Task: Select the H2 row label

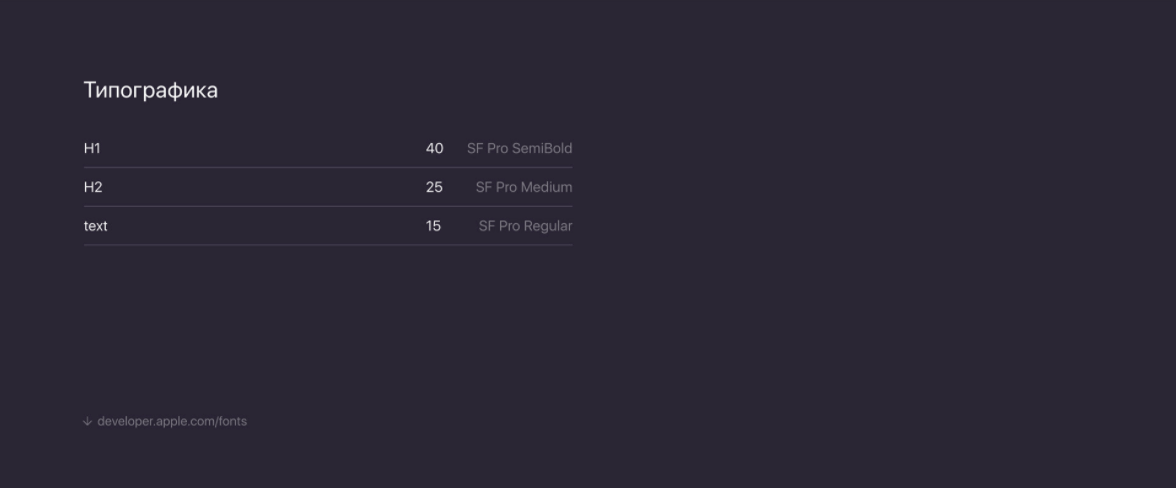Action: pyautogui.click(x=93, y=188)
